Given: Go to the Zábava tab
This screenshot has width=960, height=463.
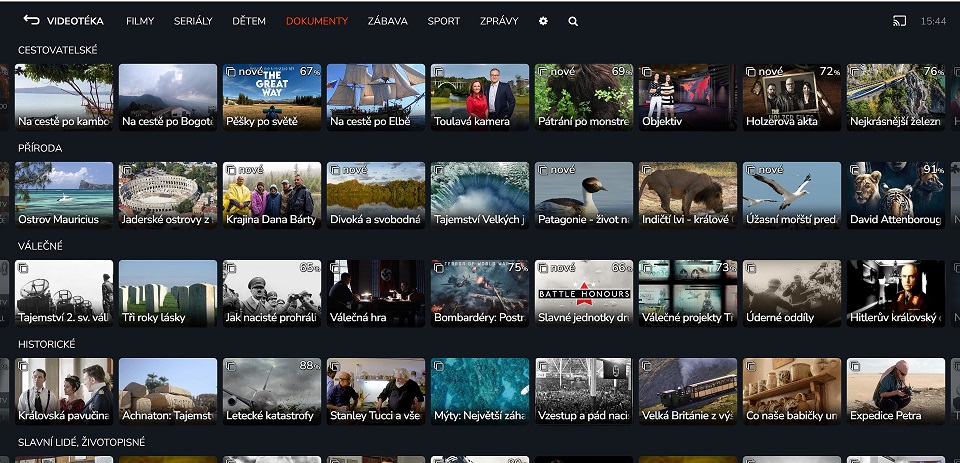Looking at the screenshot, I should (x=388, y=21).
